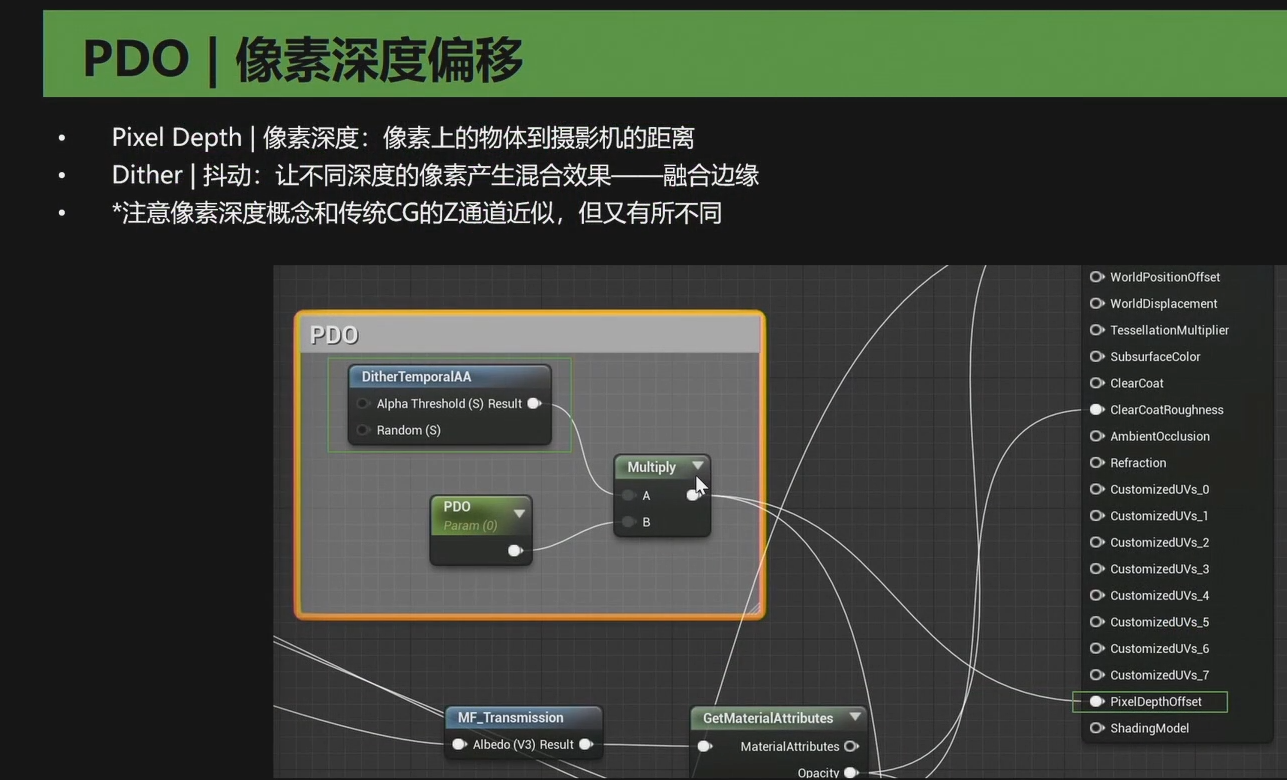This screenshot has height=780, width=1287.
Task: Select the CustomizedUVs_1 pin
Action: pyautogui.click(x=1097, y=516)
